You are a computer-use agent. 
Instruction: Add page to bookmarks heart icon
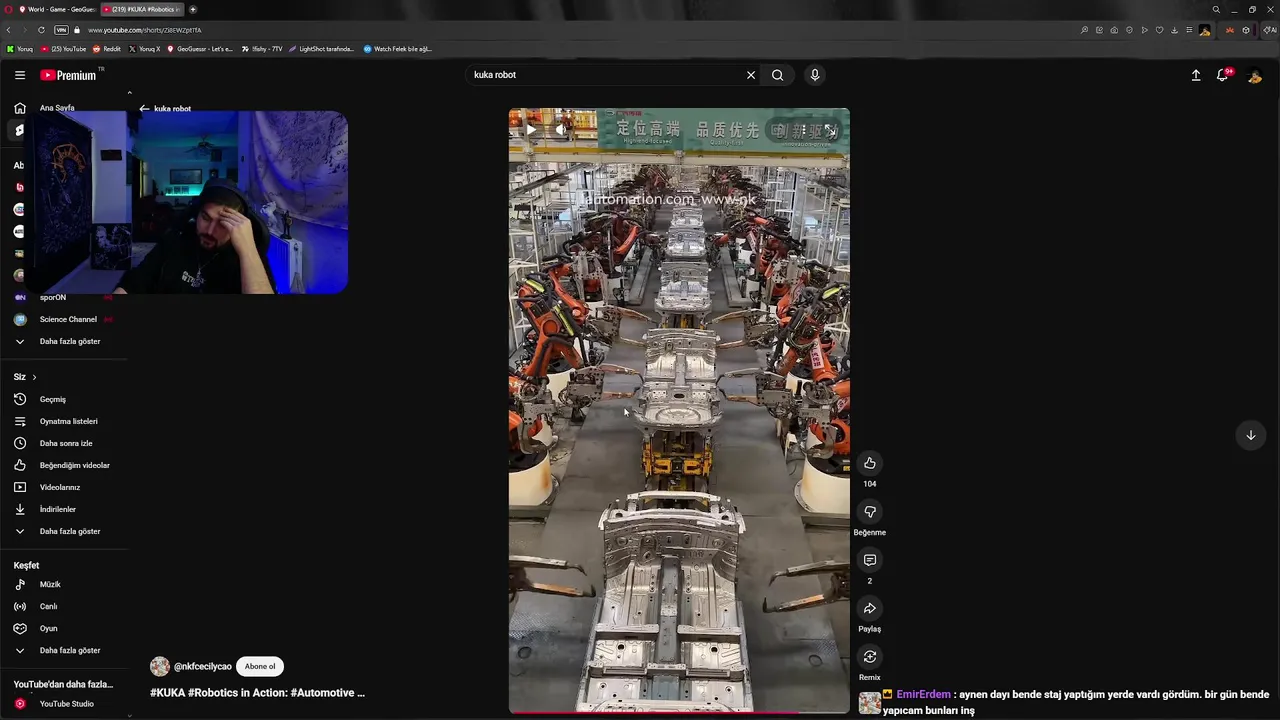pyautogui.click(x=1159, y=30)
